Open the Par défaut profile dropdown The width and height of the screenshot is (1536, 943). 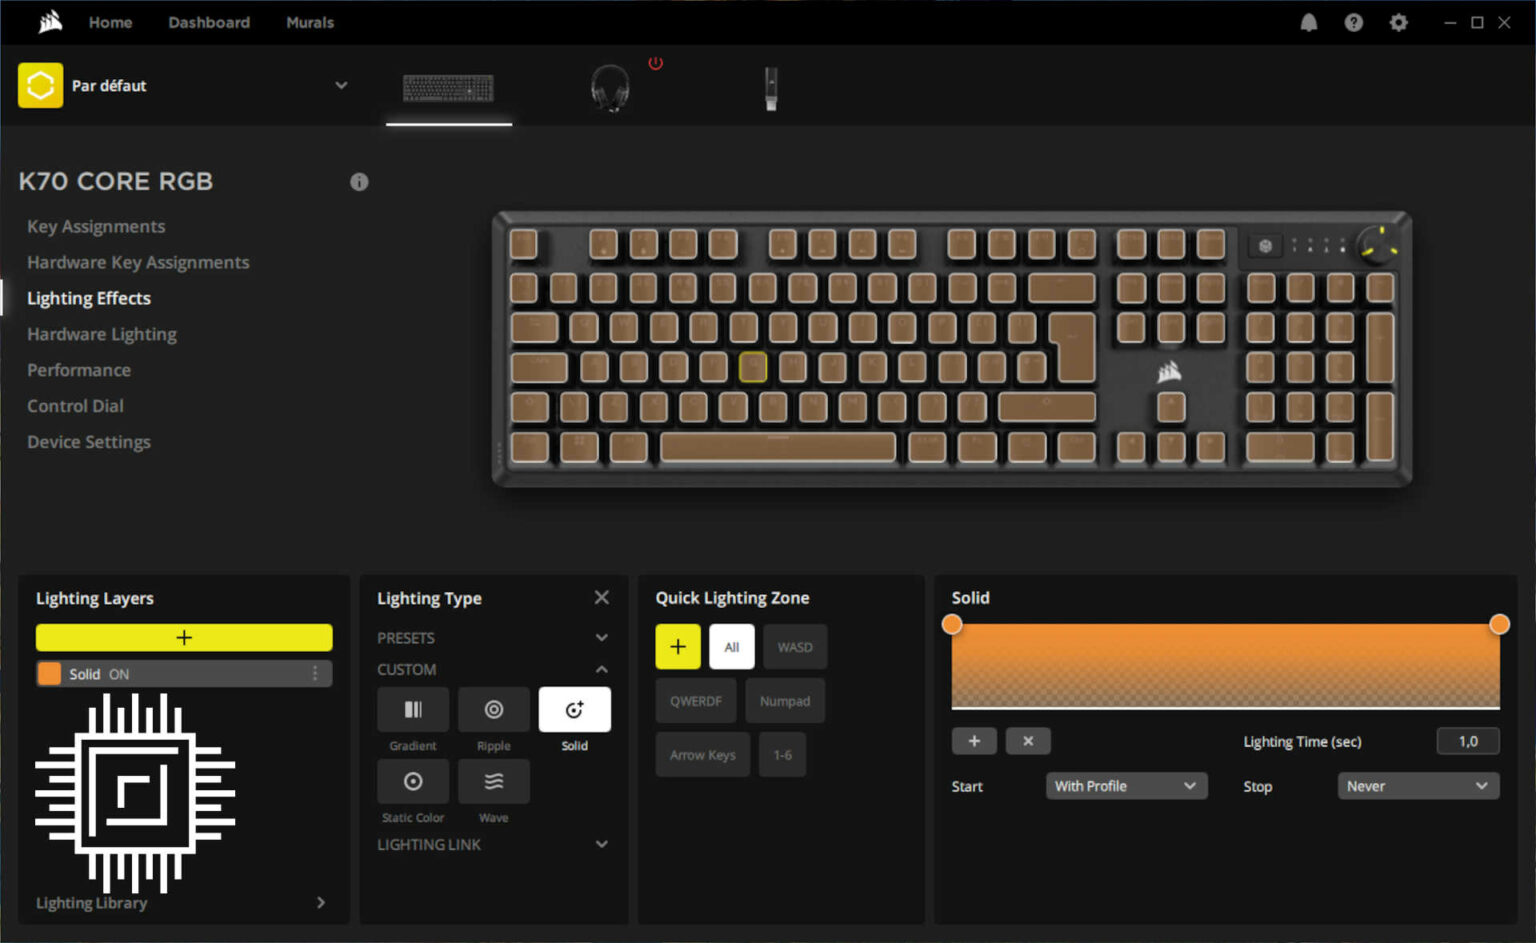pyautogui.click(x=341, y=86)
